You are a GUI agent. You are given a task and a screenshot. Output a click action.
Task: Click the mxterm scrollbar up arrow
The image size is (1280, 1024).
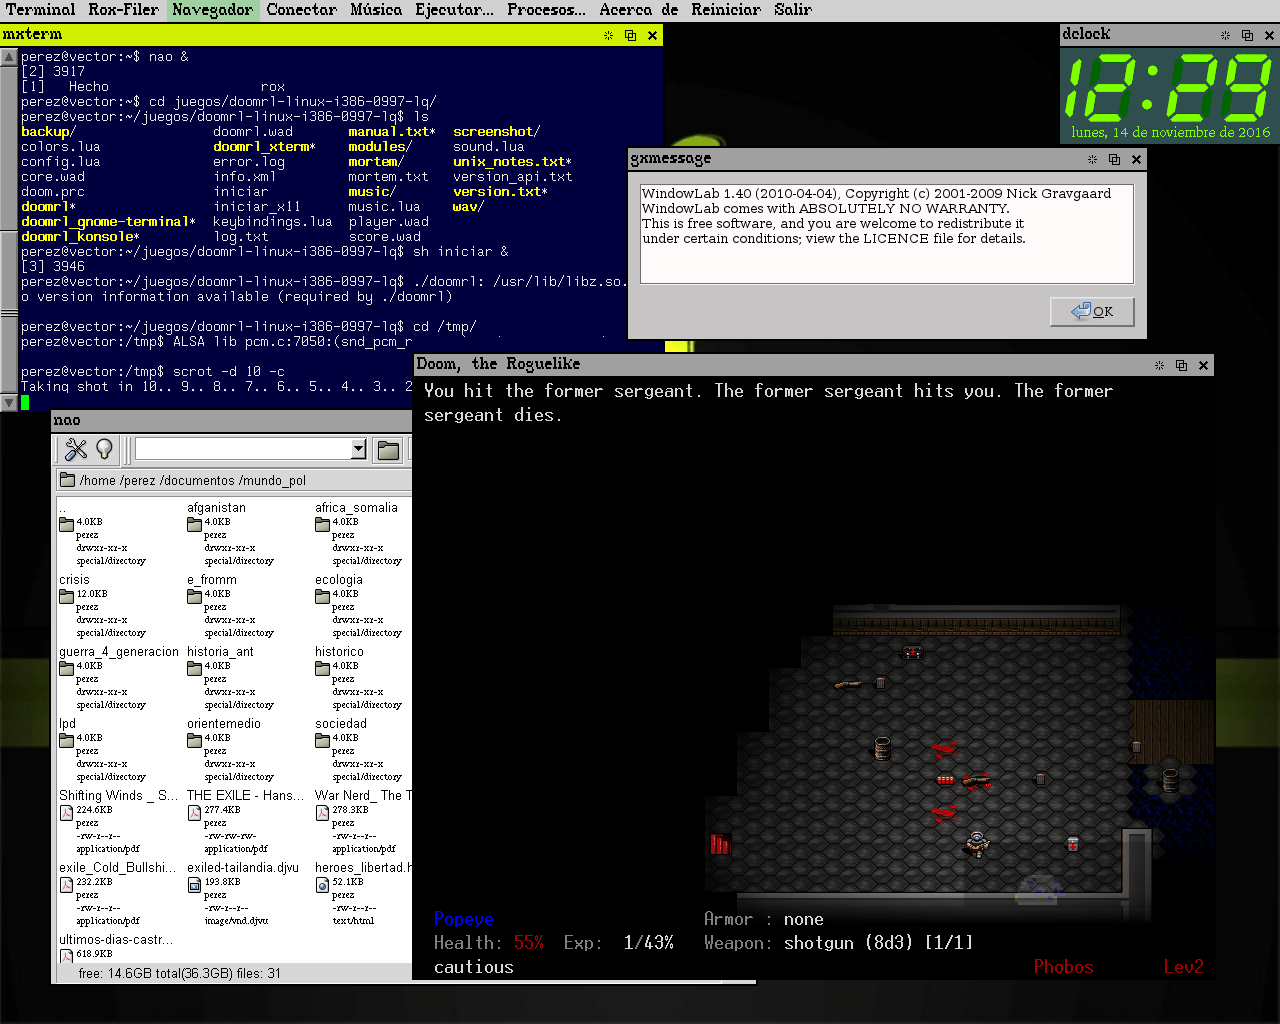tap(9, 56)
